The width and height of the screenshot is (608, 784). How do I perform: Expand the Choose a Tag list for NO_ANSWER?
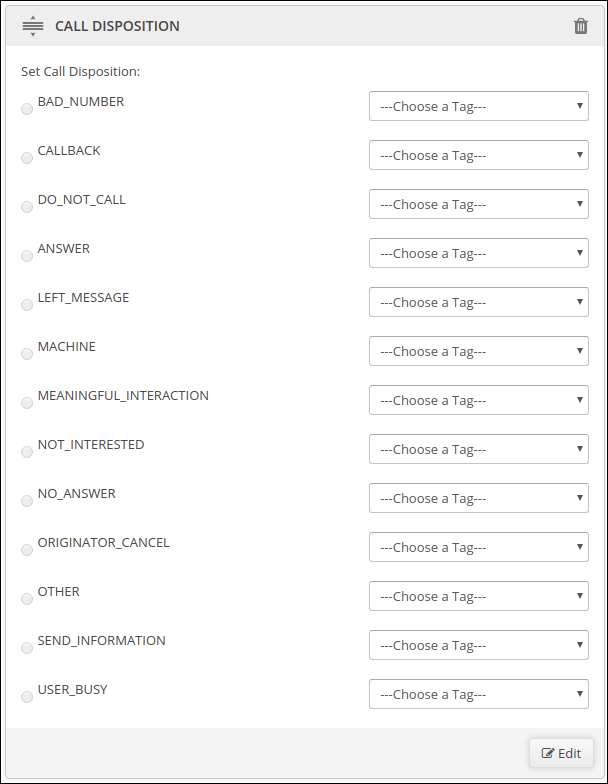point(478,498)
